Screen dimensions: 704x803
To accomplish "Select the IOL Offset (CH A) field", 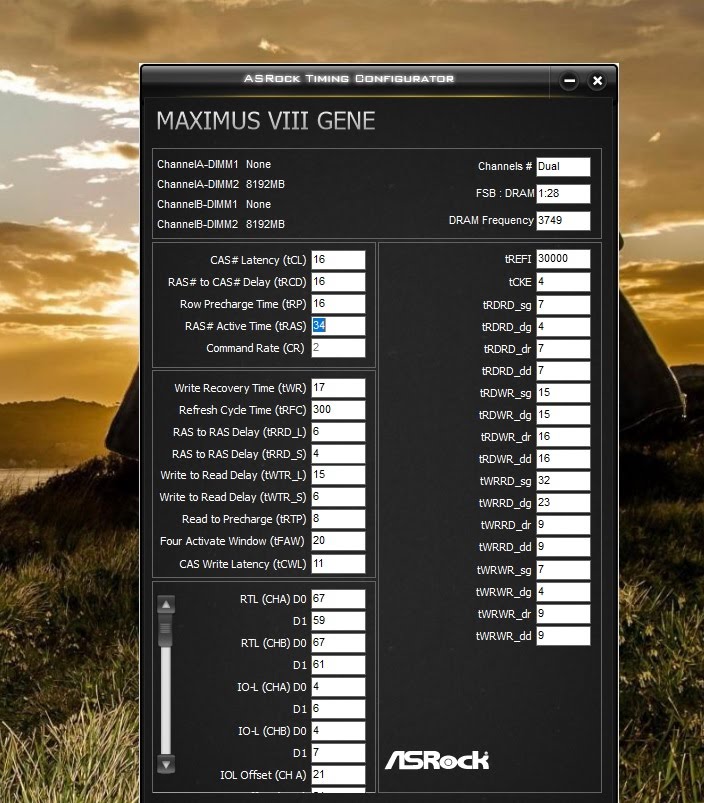I will [x=338, y=775].
